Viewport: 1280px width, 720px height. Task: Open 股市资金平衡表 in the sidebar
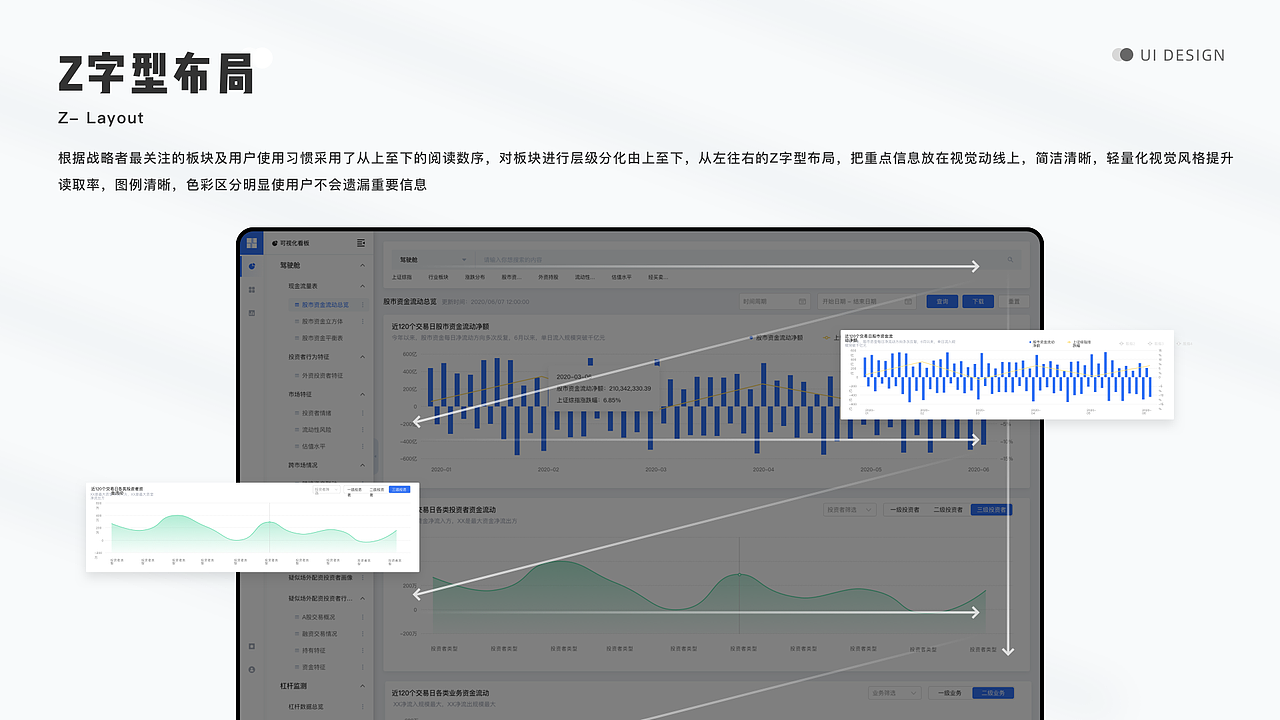(322, 338)
